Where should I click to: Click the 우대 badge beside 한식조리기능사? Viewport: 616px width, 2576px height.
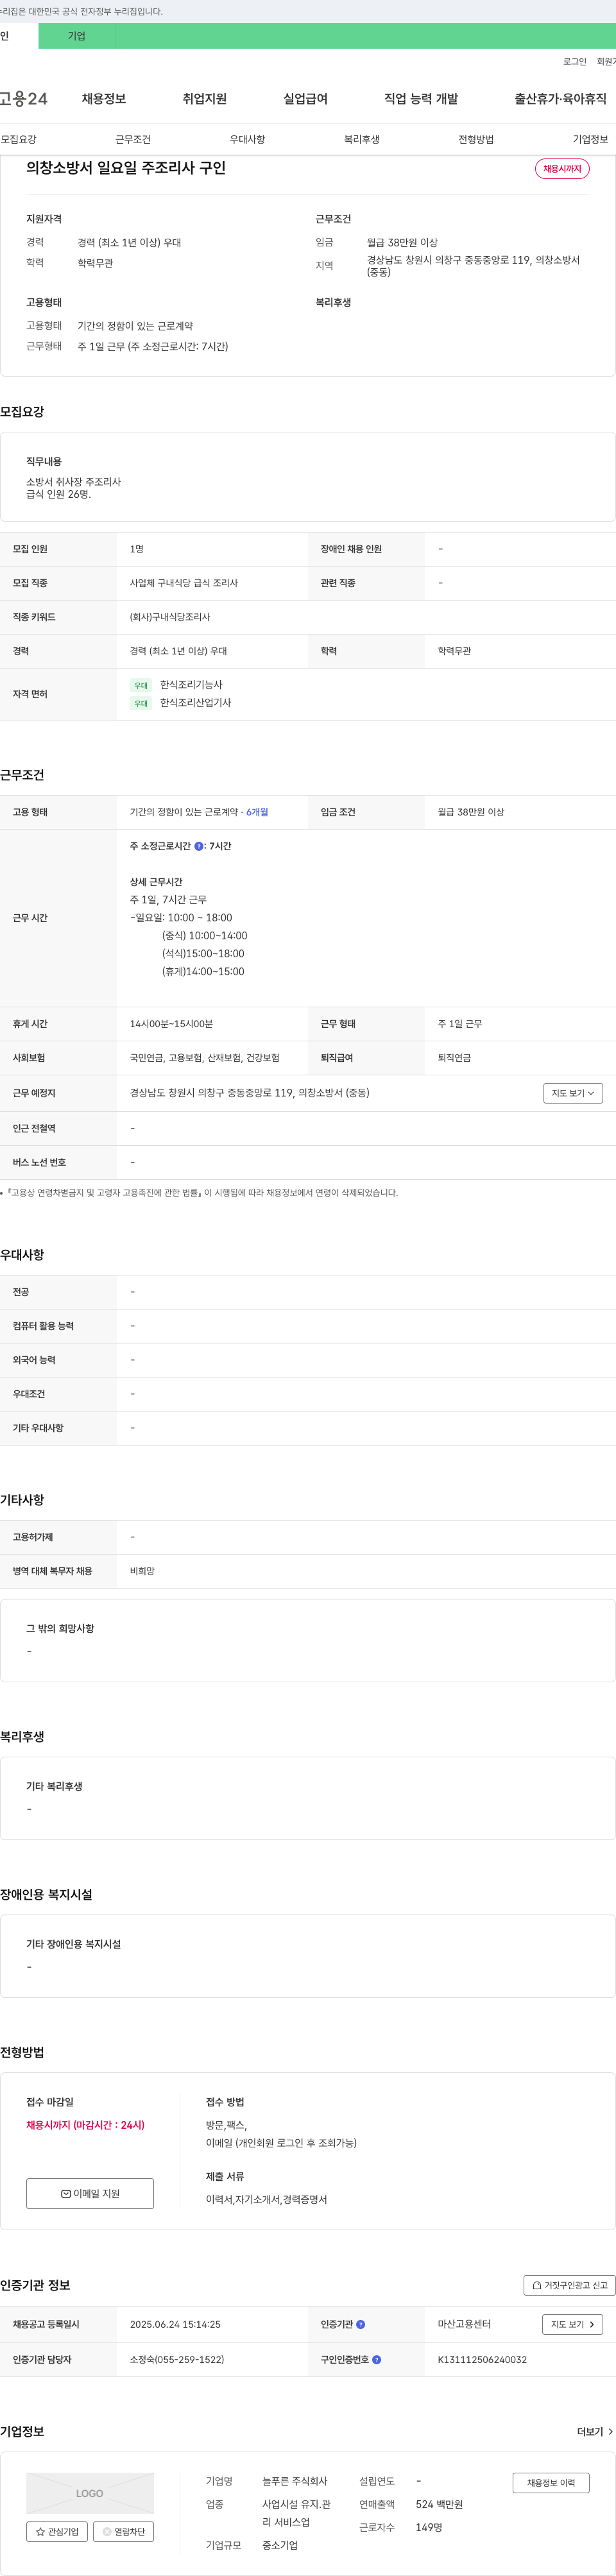click(141, 685)
